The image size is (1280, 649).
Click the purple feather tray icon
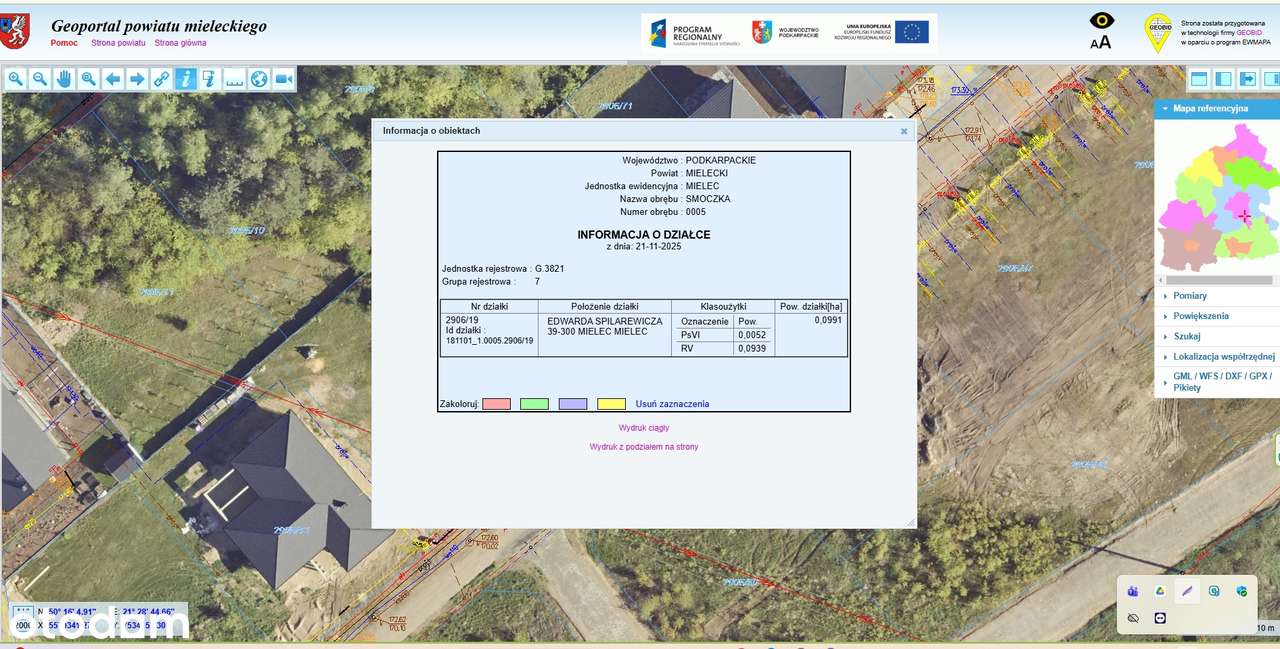[x=1187, y=591]
